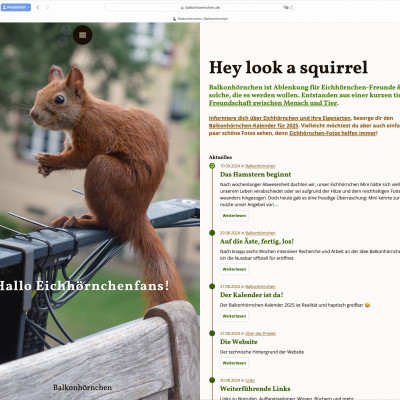Open the Balkonhörnchen-Kalender für 2025 link
Viewport: 400px width, 400px height.
(x=253, y=126)
